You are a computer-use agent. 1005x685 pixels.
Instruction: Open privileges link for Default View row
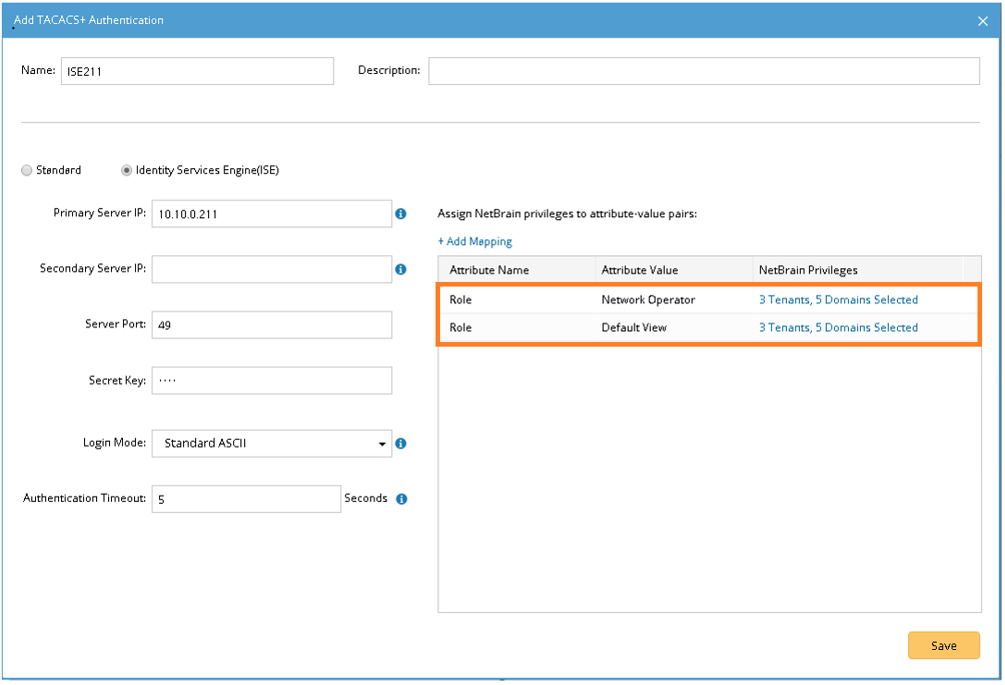click(838, 327)
